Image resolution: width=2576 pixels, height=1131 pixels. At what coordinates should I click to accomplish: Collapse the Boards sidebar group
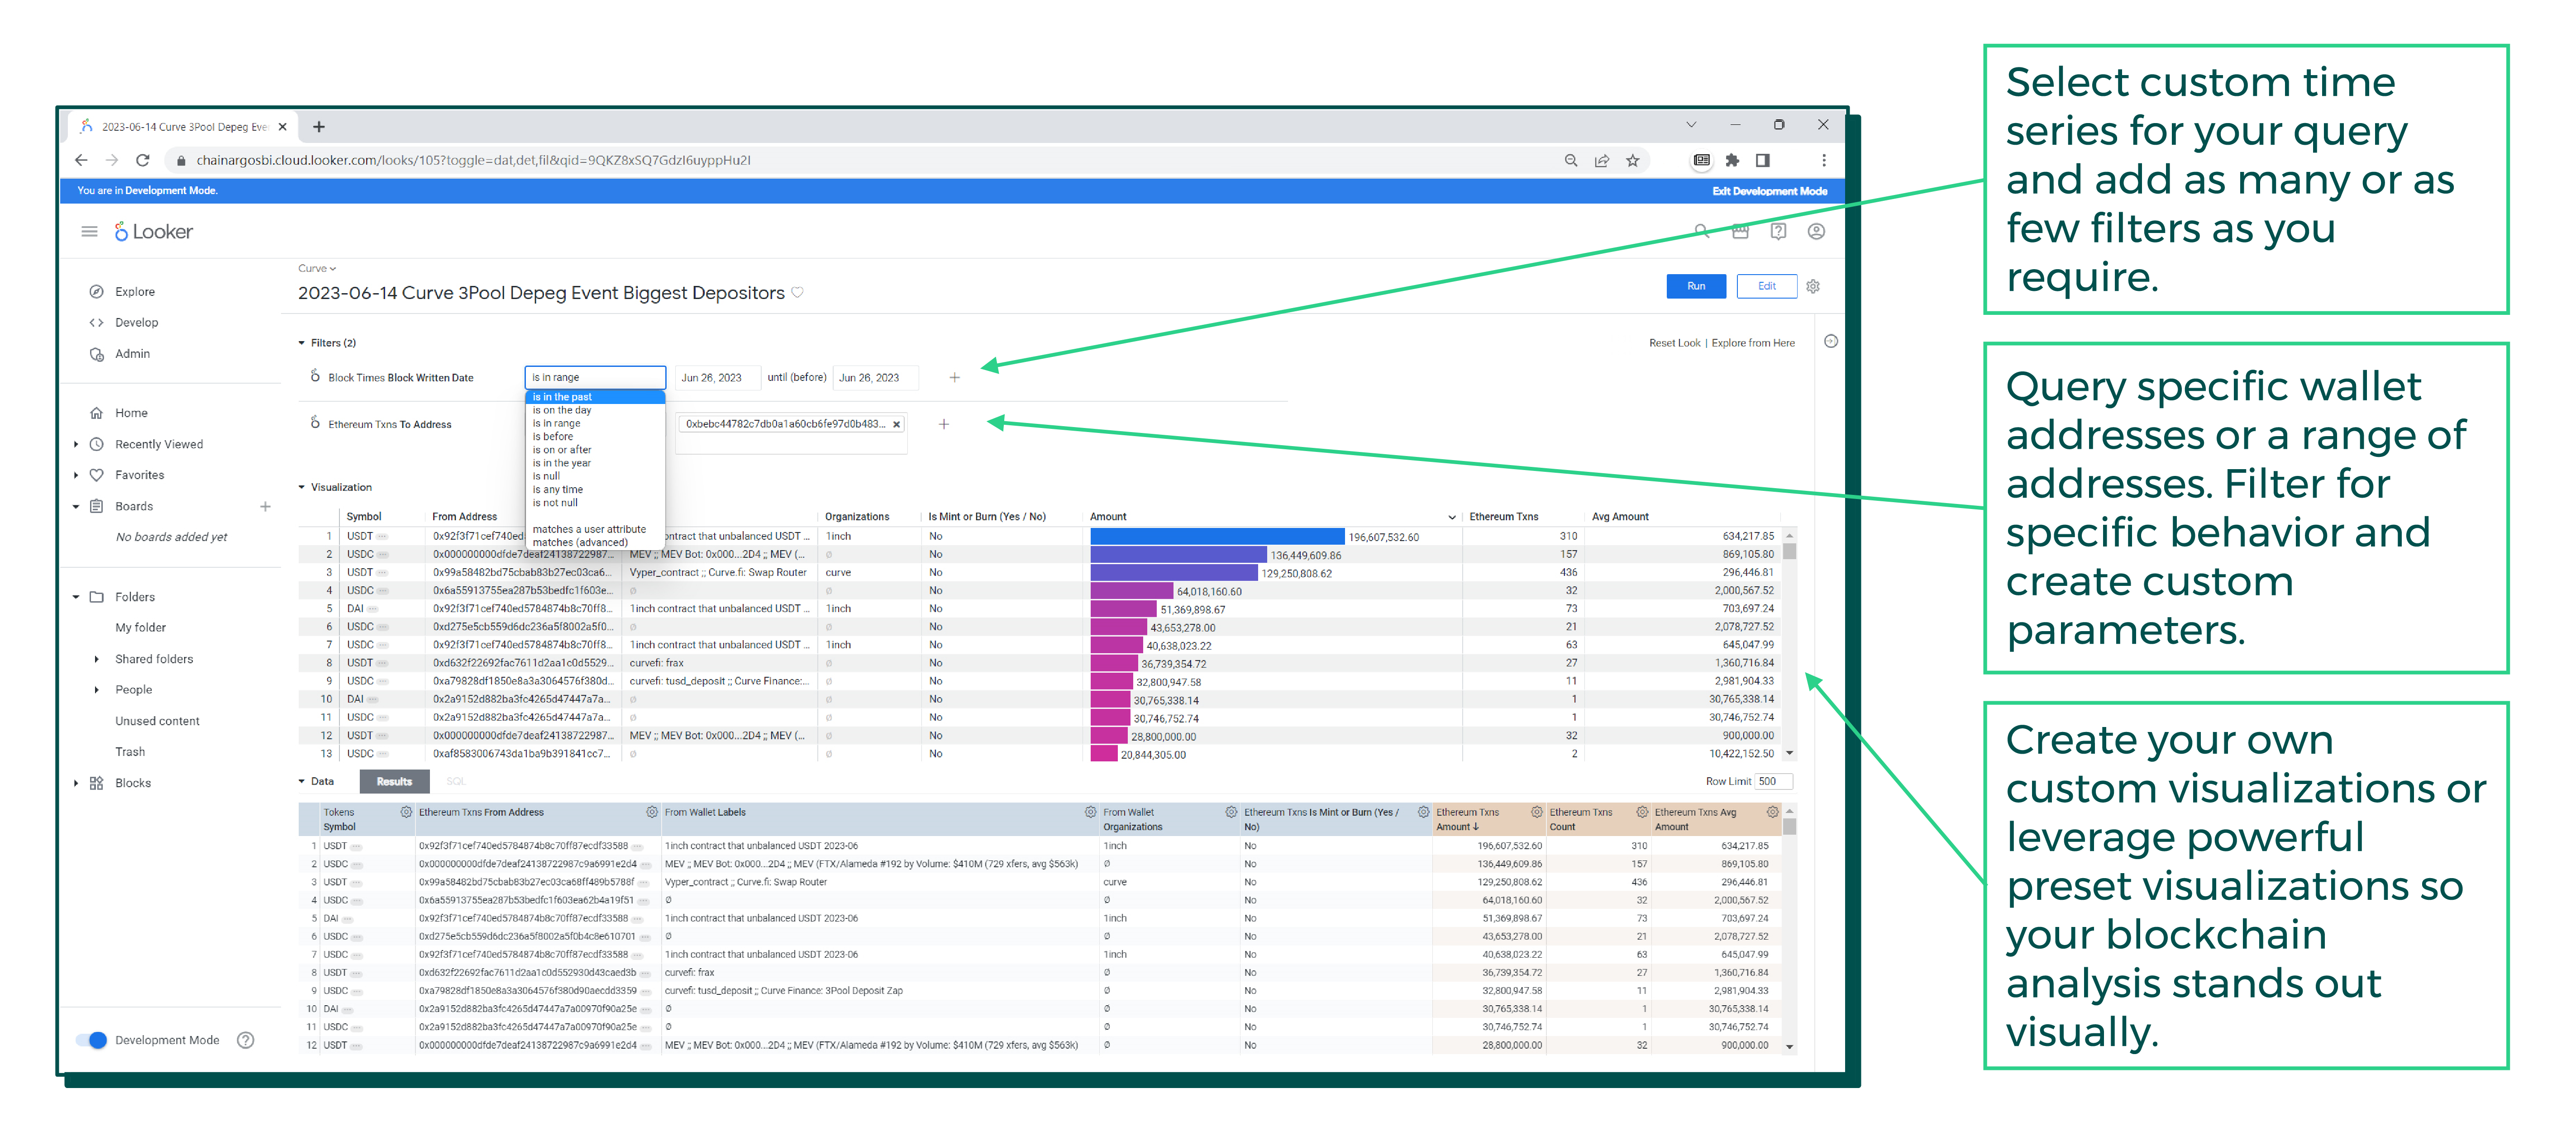click(76, 507)
